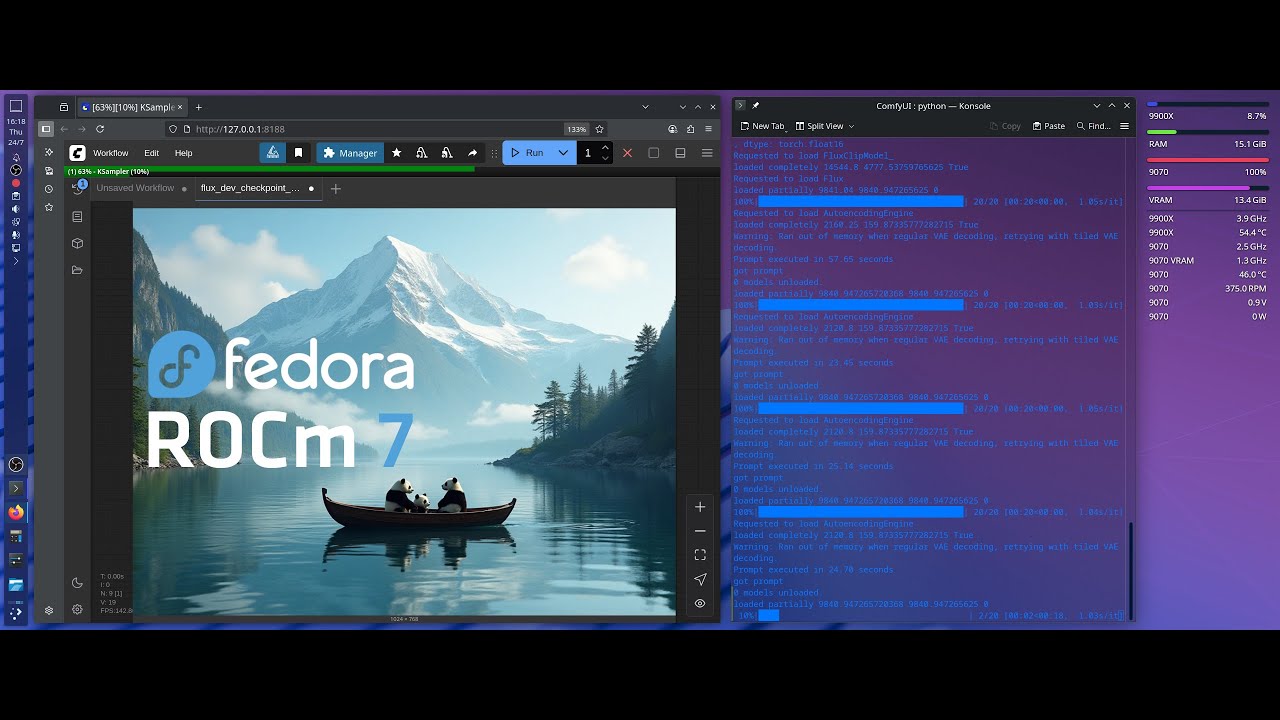Open Firefox history sidebar clock icon
Image resolution: width=1280 pixels, height=720 pixels.
point(48,189)
